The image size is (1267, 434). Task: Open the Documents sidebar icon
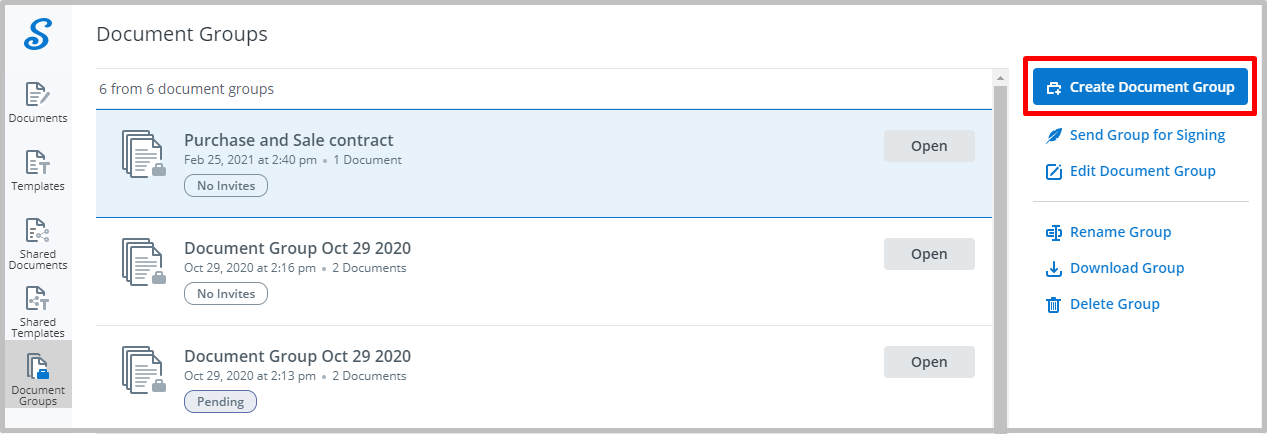tap(37, 102)
